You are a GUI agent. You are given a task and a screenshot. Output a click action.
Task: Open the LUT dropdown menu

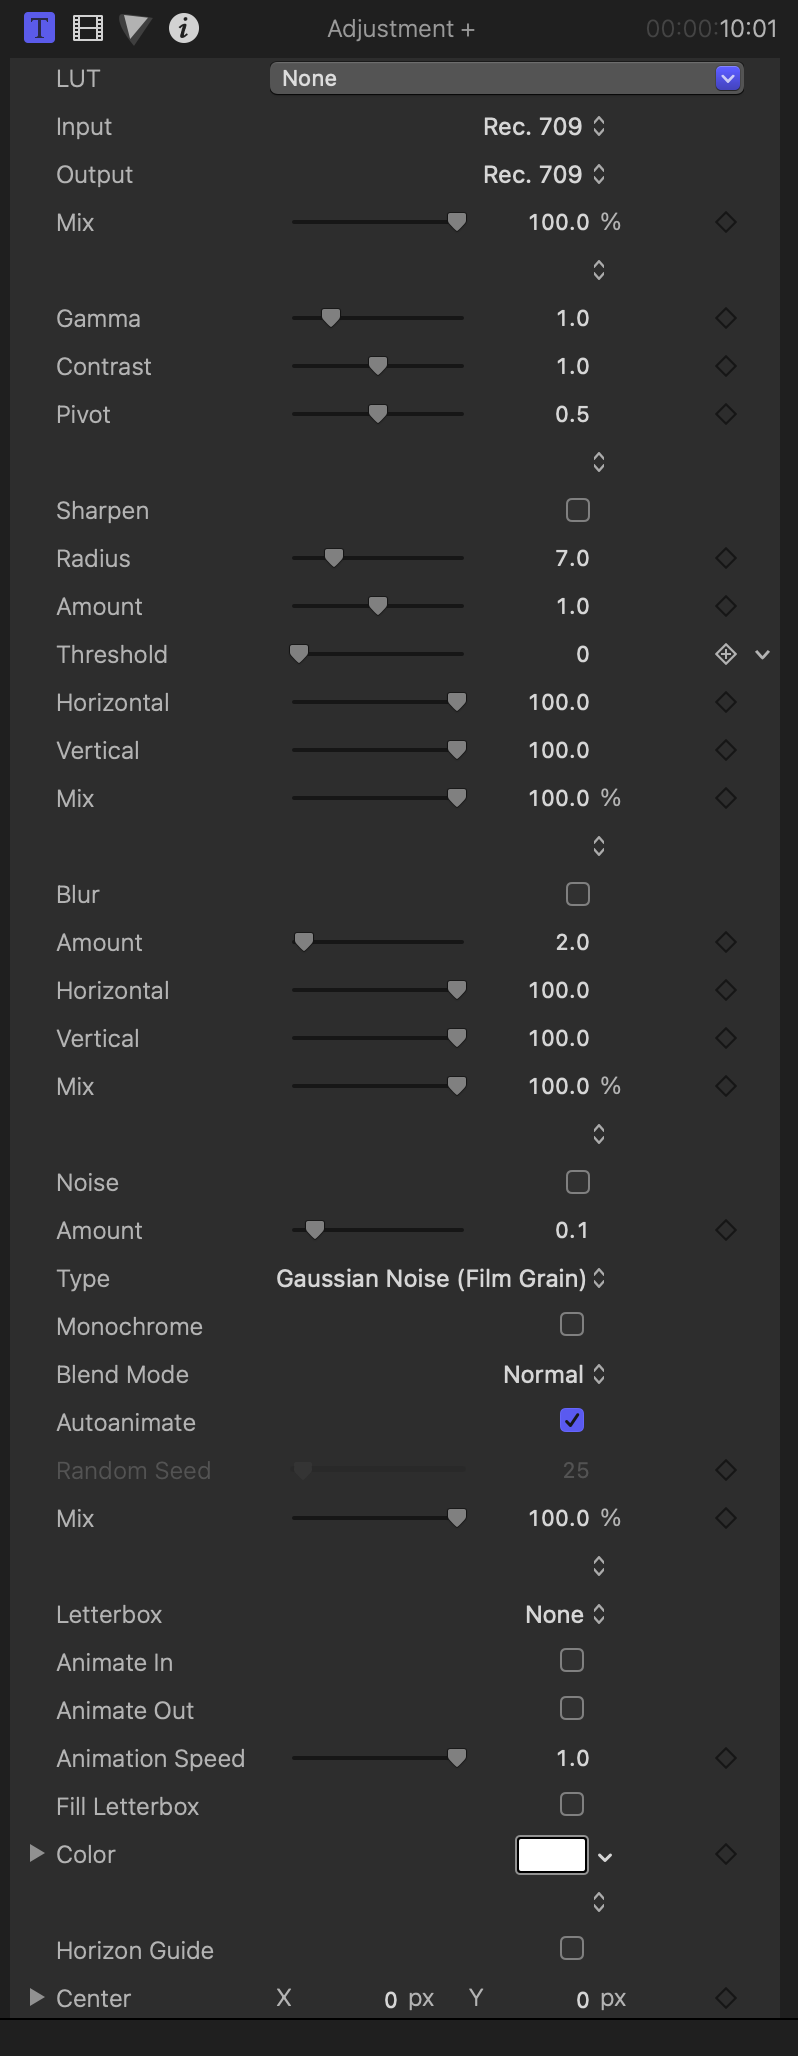point(506,78)
